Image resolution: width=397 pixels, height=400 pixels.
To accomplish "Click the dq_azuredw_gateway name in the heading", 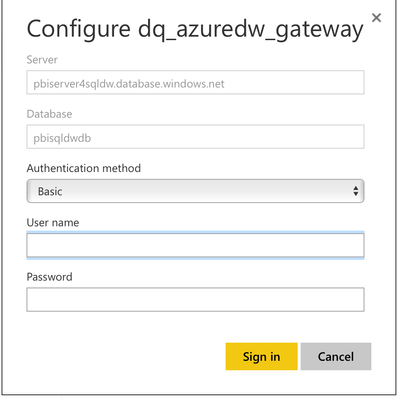I will 251,31.
